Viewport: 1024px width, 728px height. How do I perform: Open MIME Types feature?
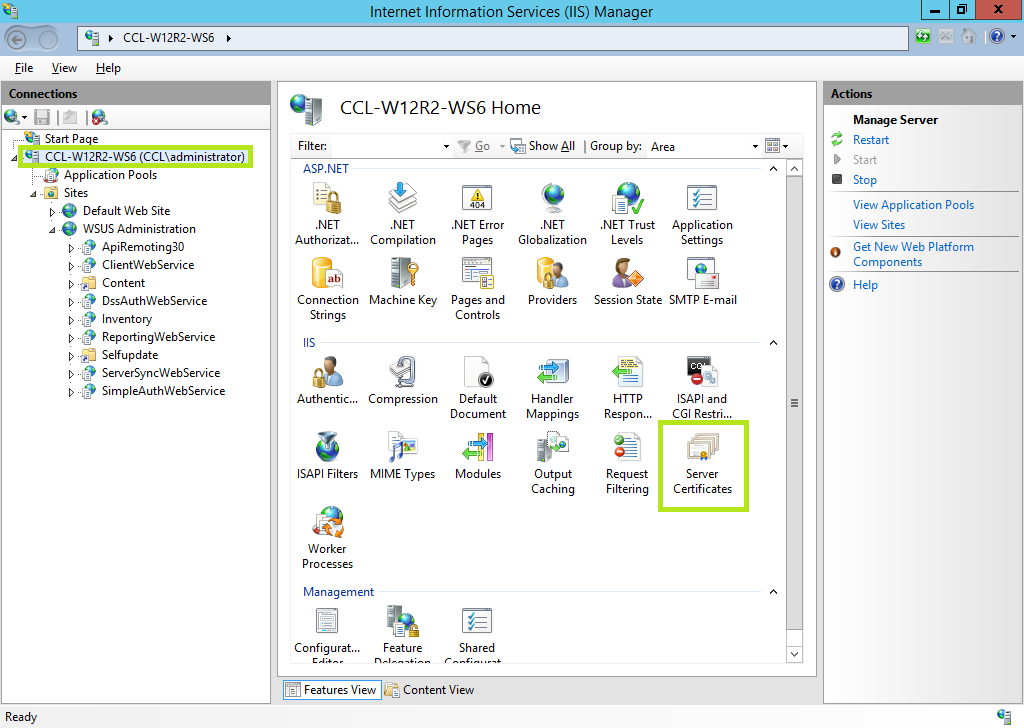[x=402, y=456]
